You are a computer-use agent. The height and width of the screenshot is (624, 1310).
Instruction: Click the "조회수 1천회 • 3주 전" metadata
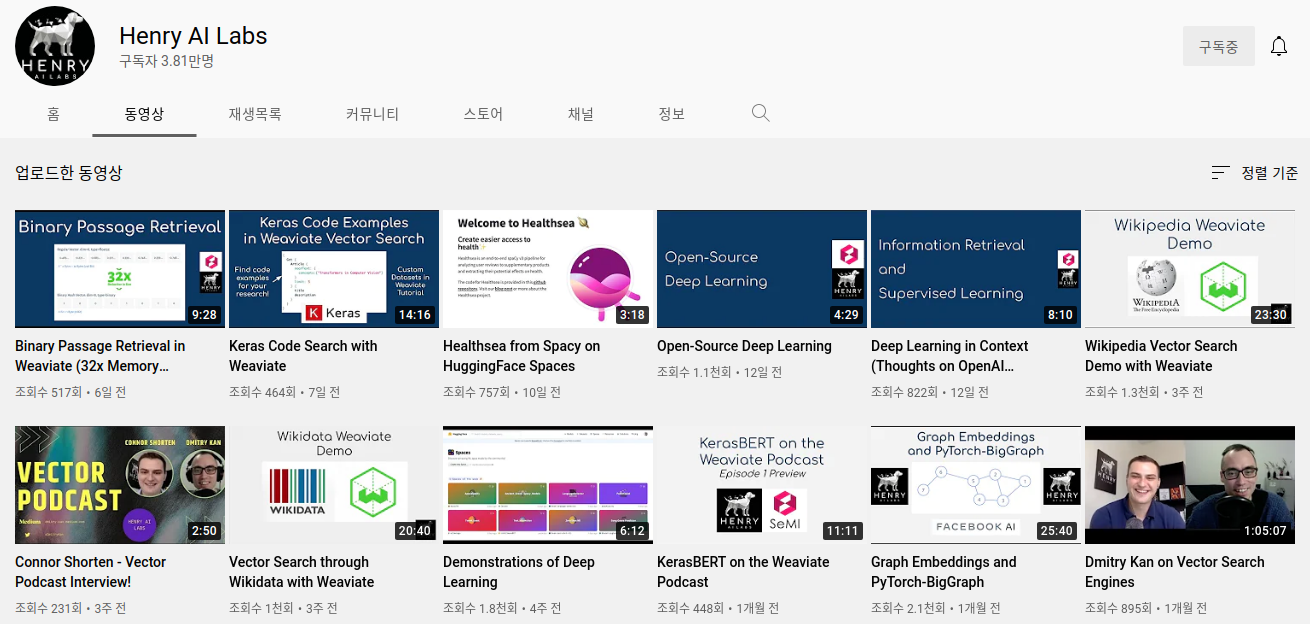[x=283, y=608]
